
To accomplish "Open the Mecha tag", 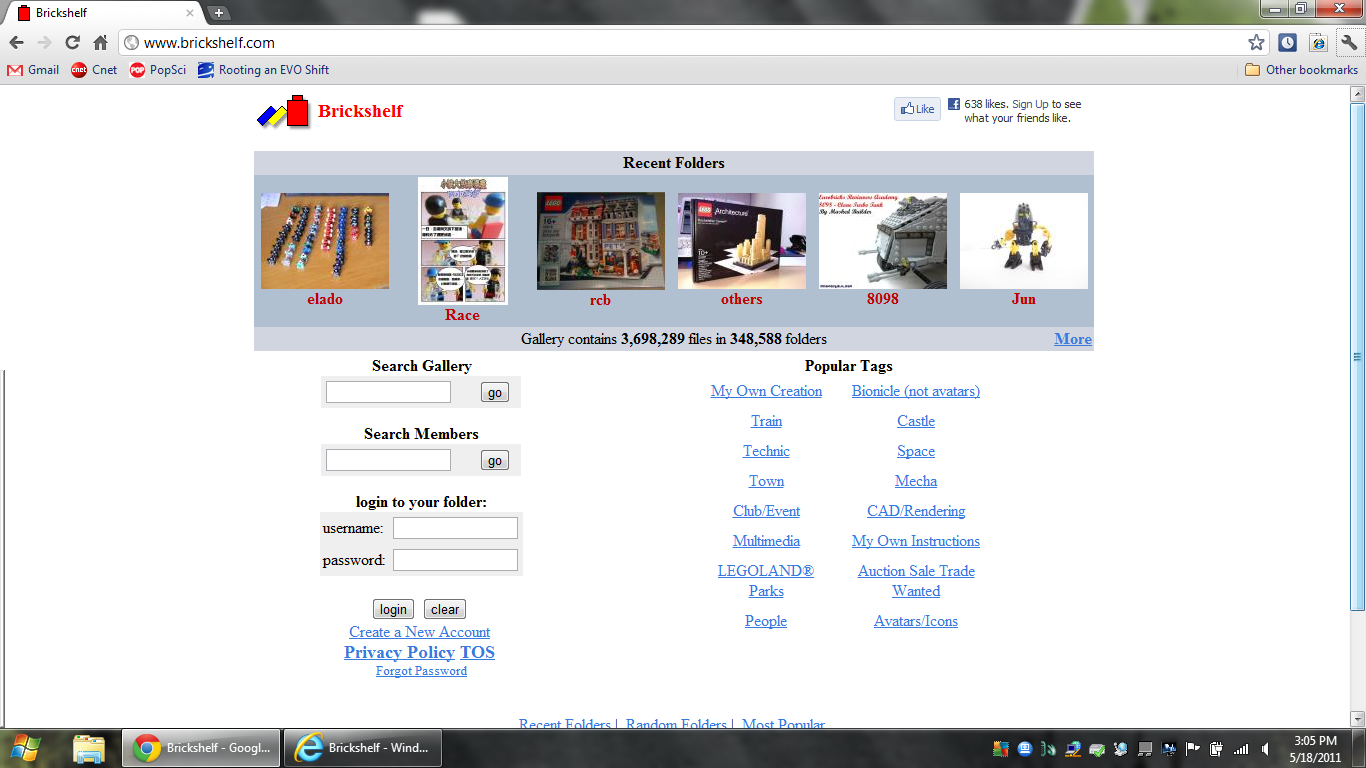I will (x=916, y=481).
